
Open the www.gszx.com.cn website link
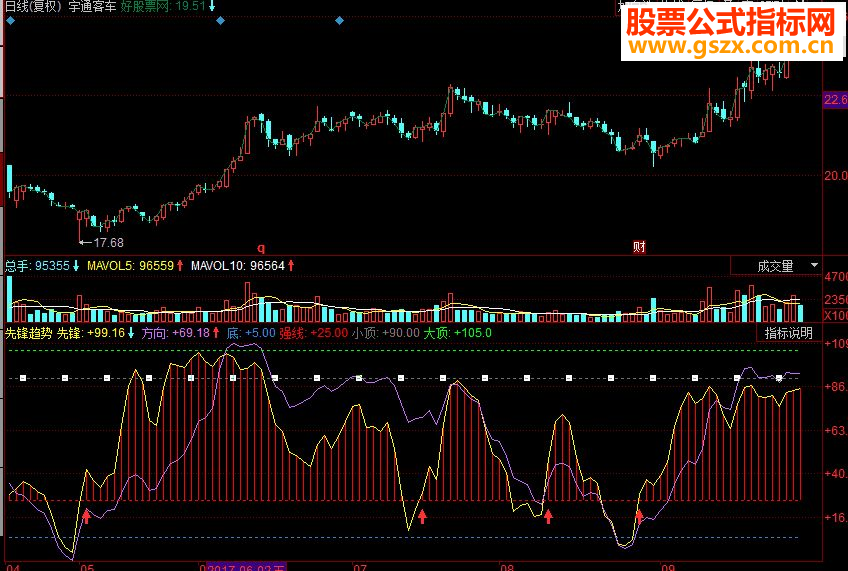(x=732, y=46)
